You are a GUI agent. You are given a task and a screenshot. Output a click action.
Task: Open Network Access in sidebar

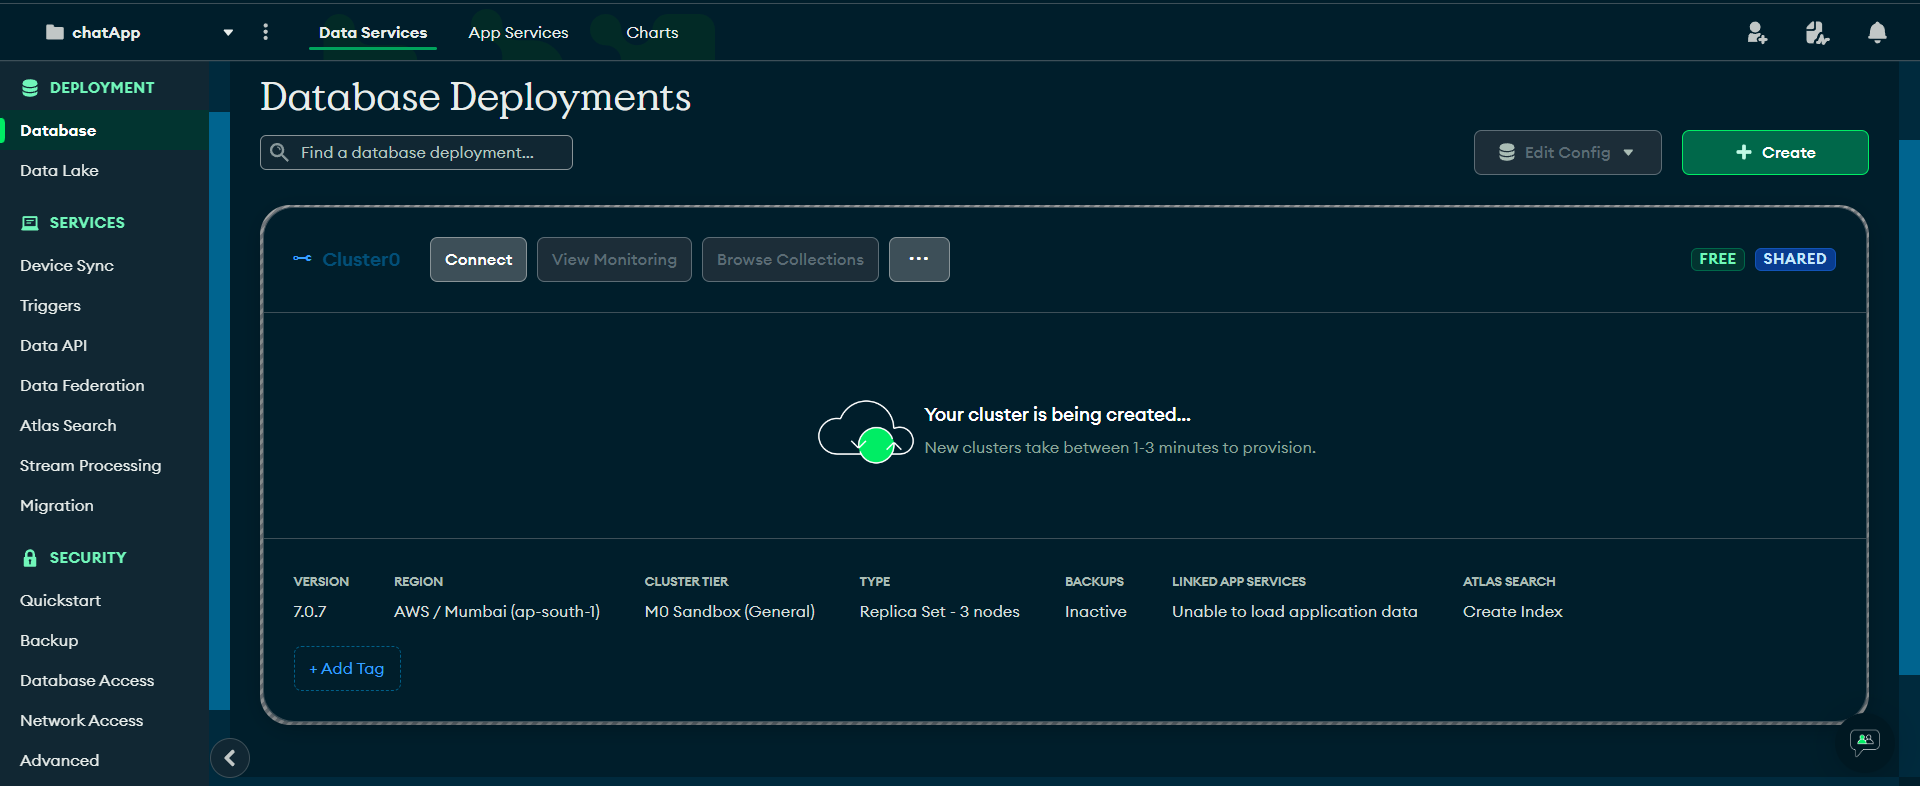[x=81, y=721]
